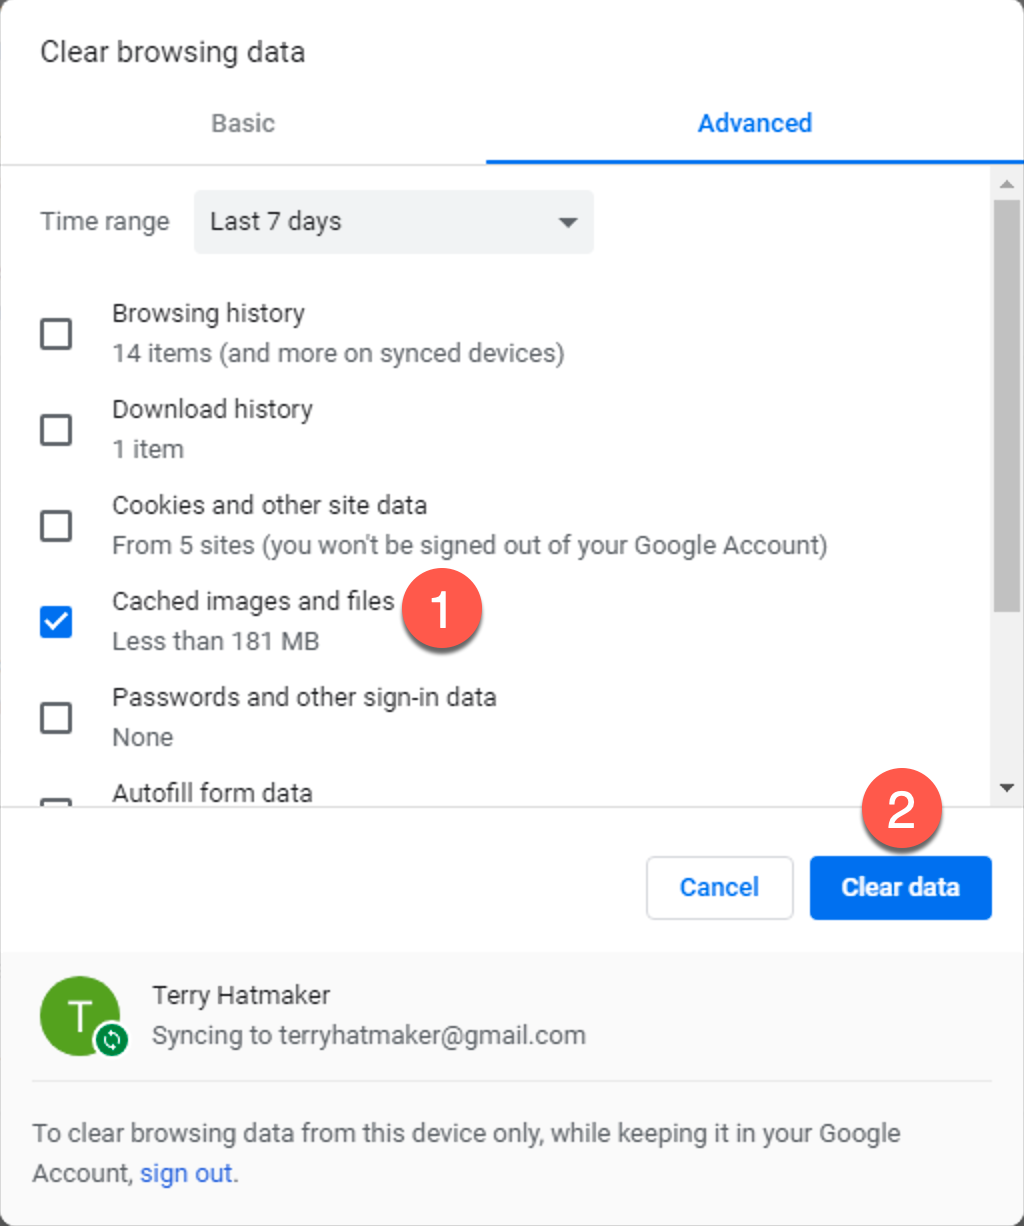Screen dimensions: 1024x1226
Task: Click Terry Hatmaker's green profile avatar
Action: click(x=78, y=1014)
